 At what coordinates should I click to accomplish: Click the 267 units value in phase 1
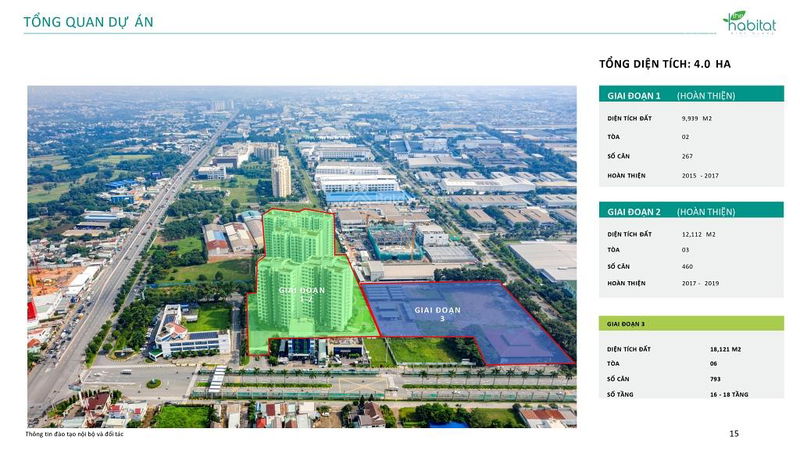689,156
